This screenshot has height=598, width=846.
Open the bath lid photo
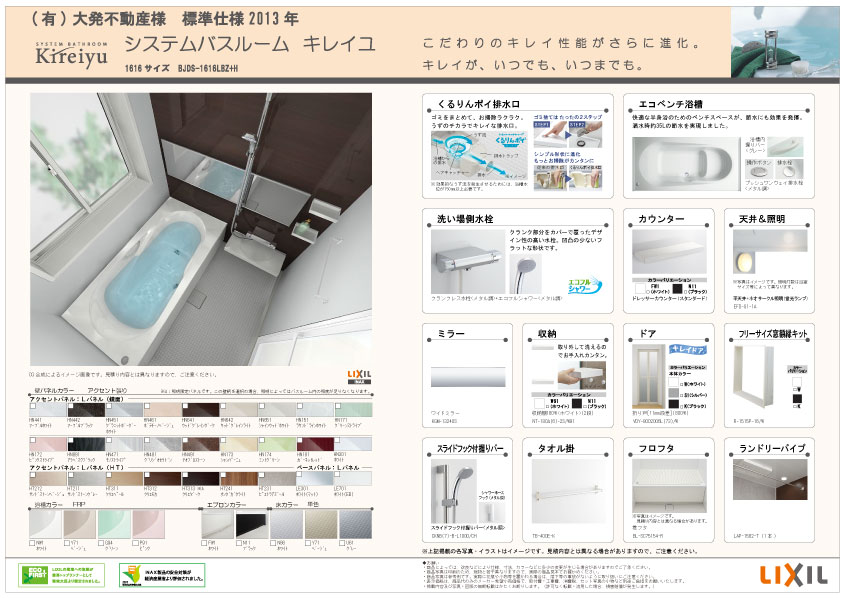[669, 486]
